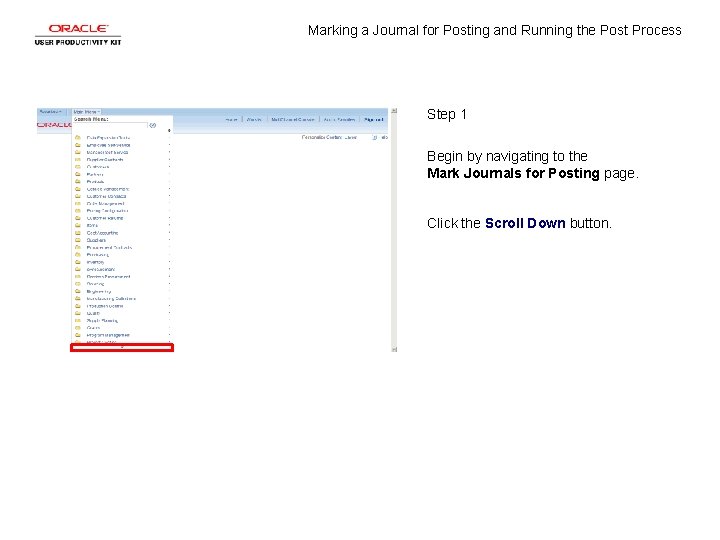Click folder icon beside Manufacturing Definitions

click(x=78, y=298)
